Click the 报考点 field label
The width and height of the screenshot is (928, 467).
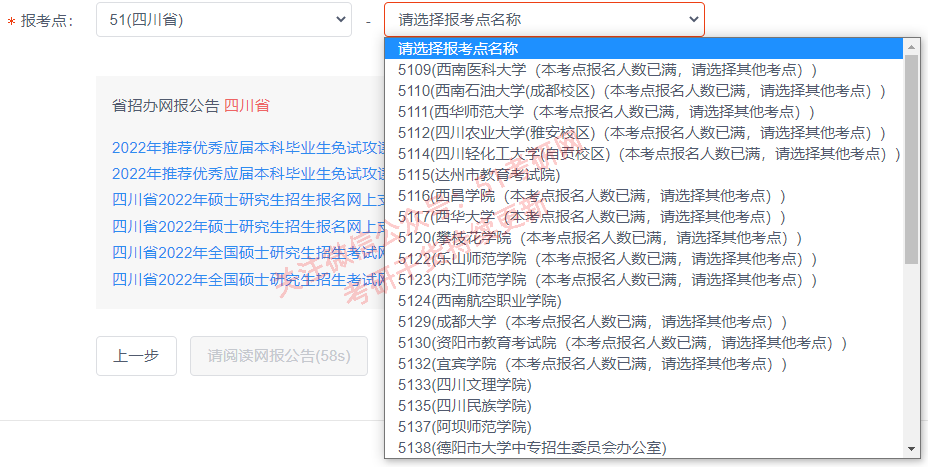pyautogui.click(x=47, y=21)
